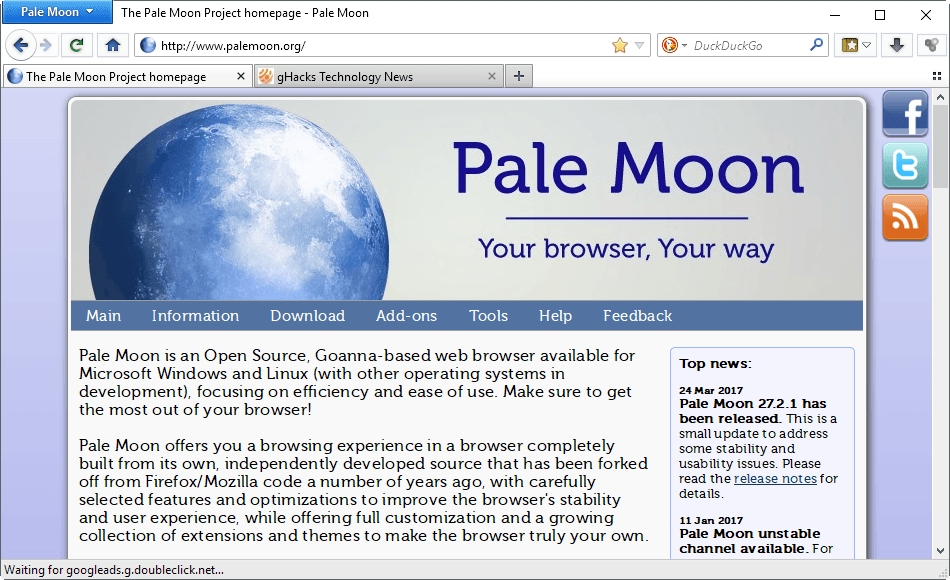
Task: Open the Pale Moon application menu
Action: tap(58, 13)
